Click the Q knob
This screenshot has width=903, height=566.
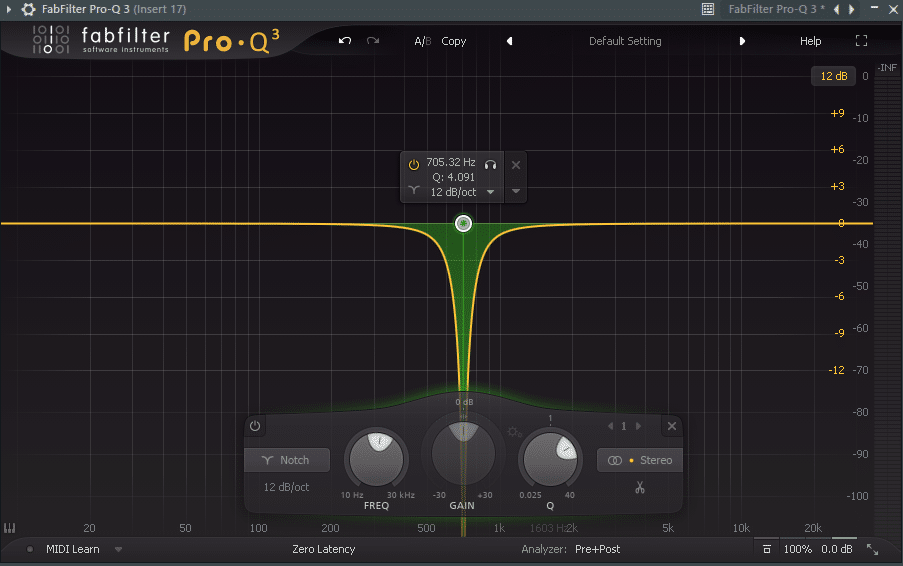tap(550, 459)
